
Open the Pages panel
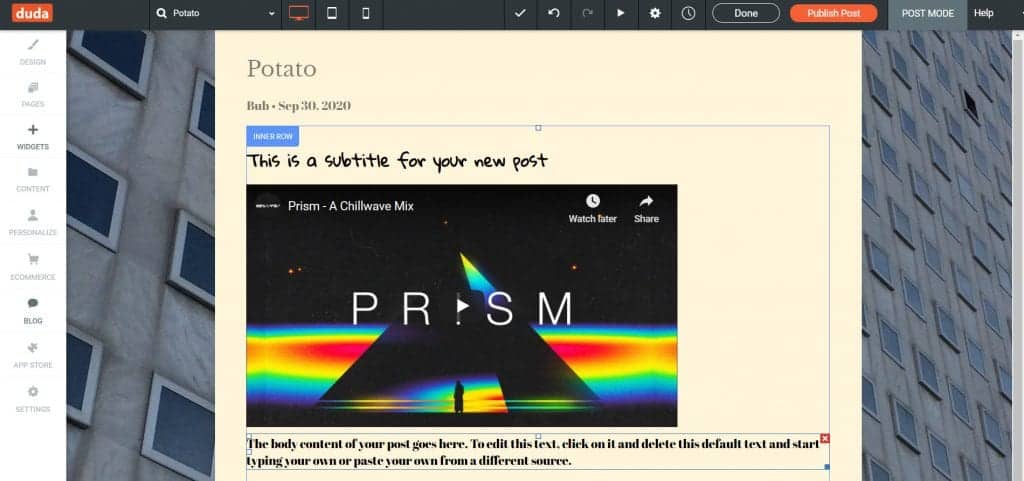33,95
